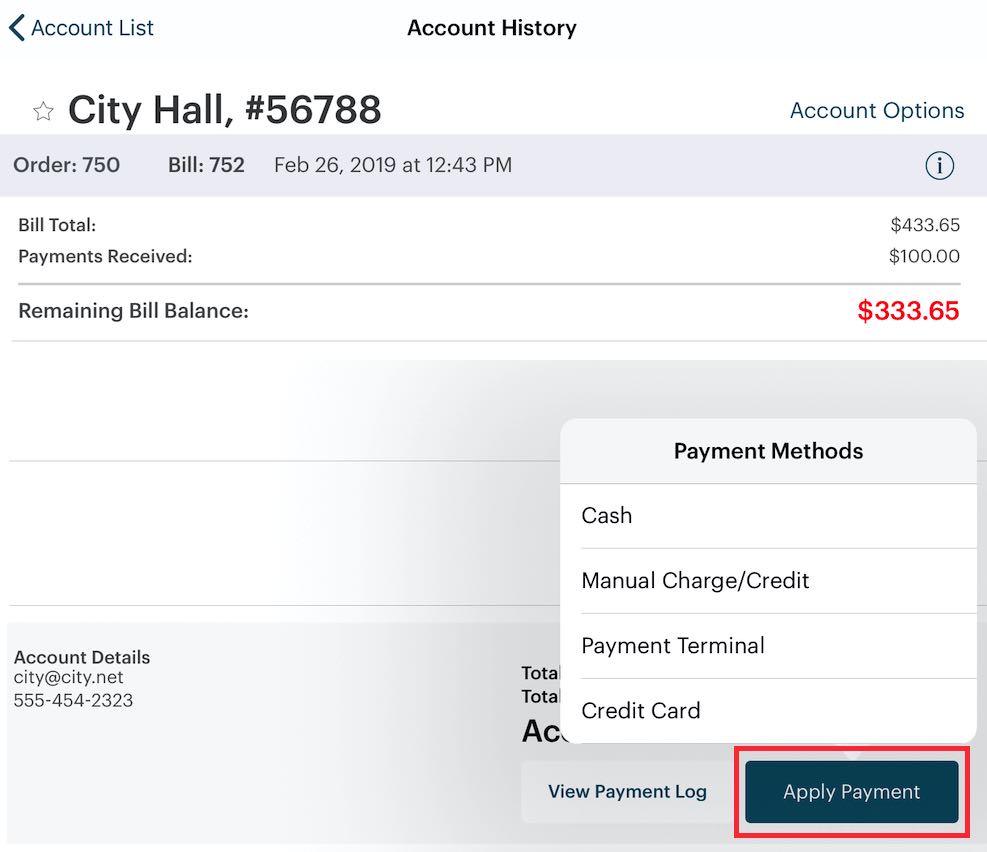Click the Payments Received amount
The image size is (987, 852).
tap(922, 256)
